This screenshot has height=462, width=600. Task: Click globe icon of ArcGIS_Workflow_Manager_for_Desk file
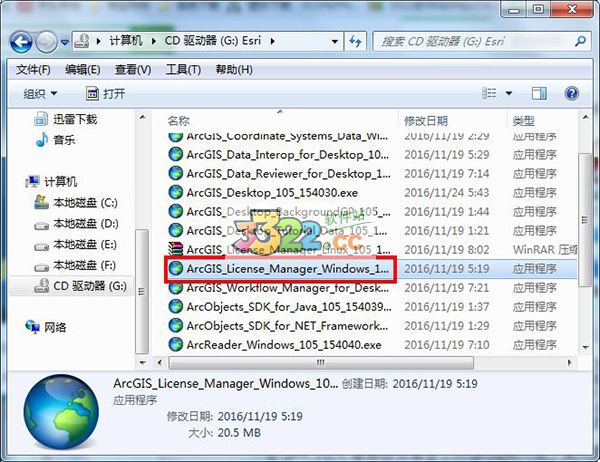[176, 288]
